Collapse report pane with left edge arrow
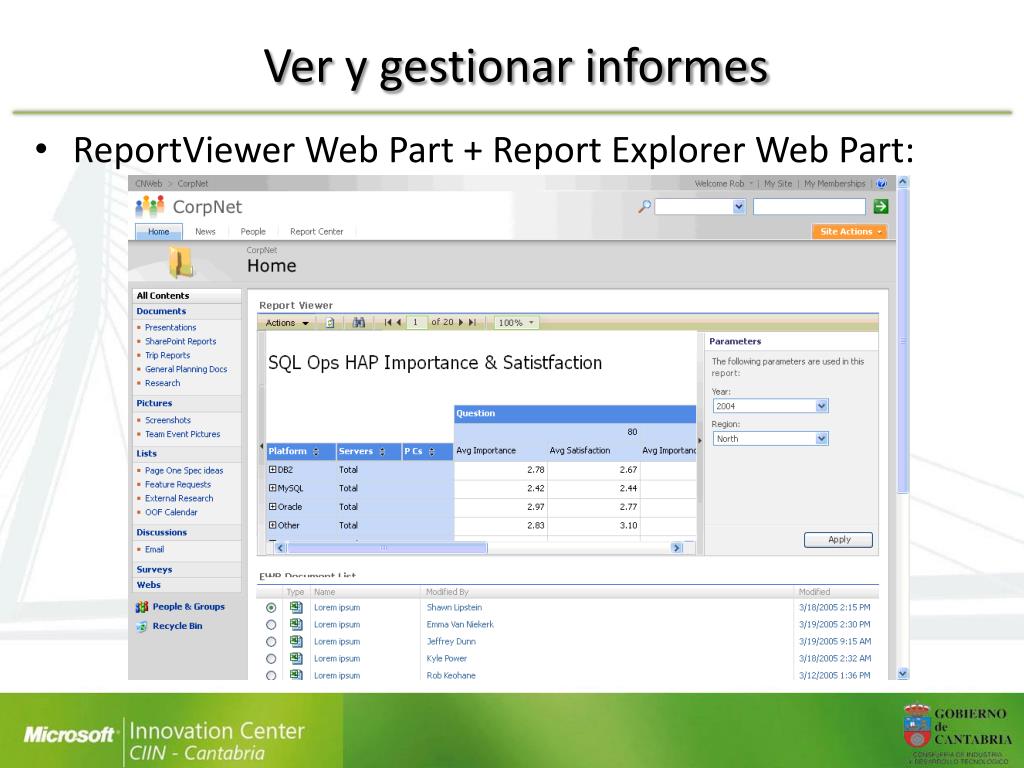The image size is (1024, 768). coord(262,447)
